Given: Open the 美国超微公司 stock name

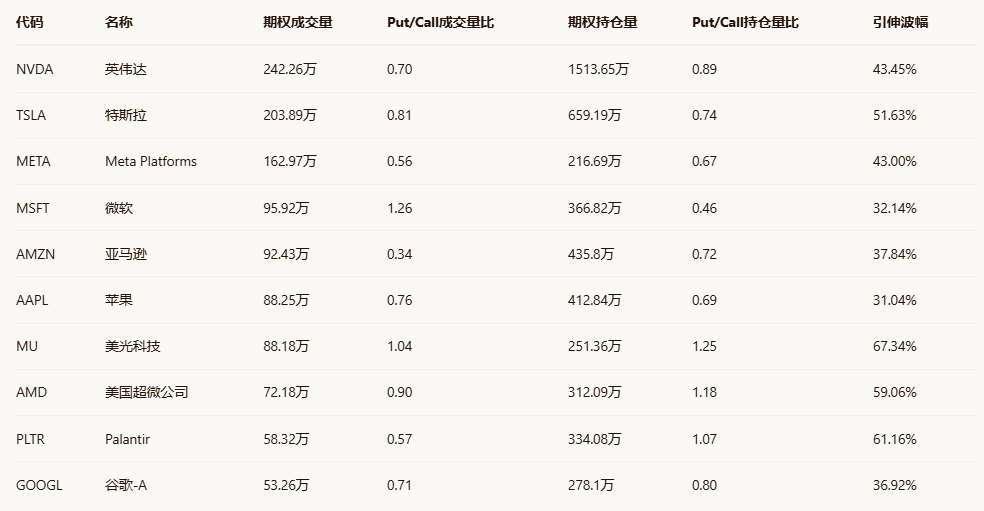Looking at the screenshot, I should coord(146,392).
